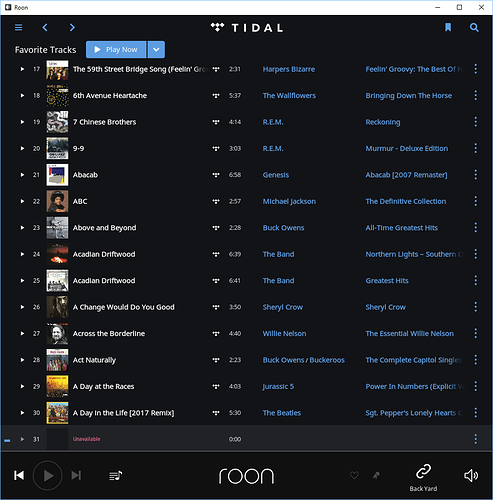
Task: Open The Wallflowers artist link
Action: pos(289,95)
